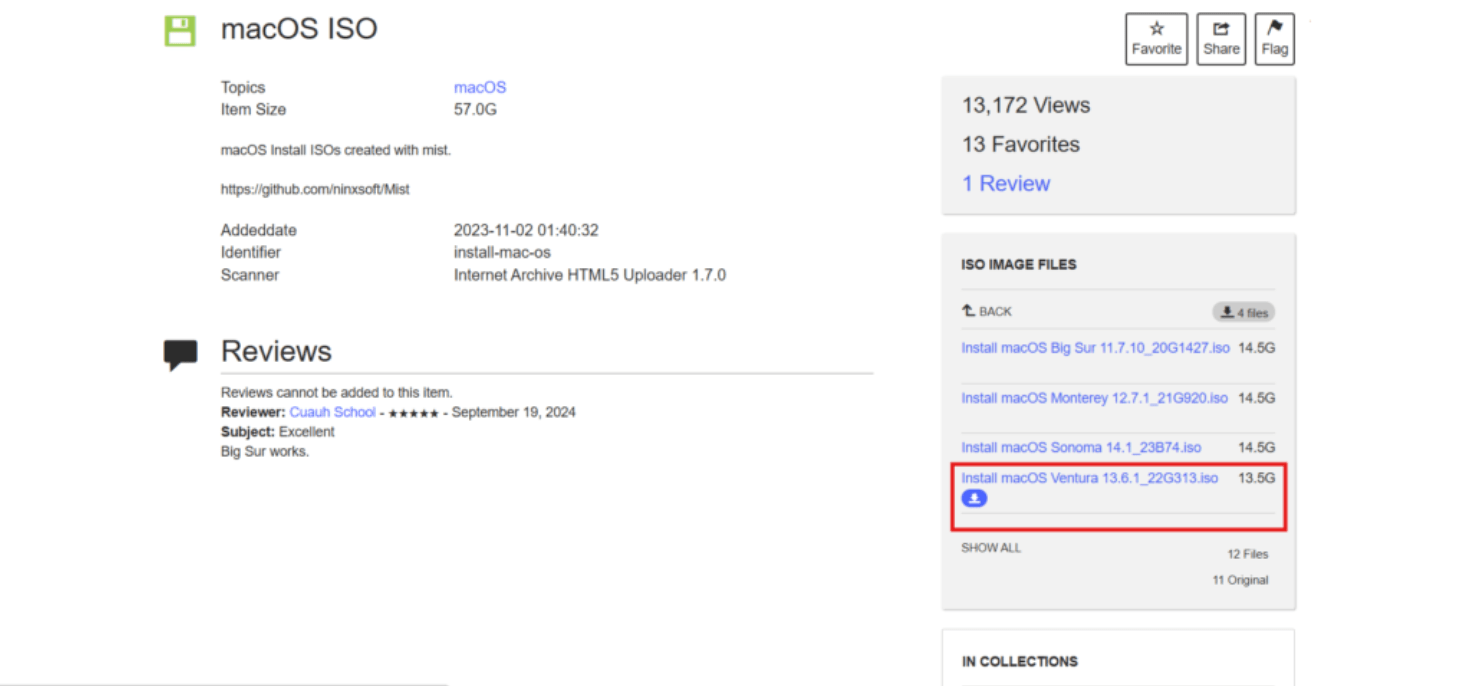Click the Favorite star button
The image size is (1464, 686).
(1156, 39)
